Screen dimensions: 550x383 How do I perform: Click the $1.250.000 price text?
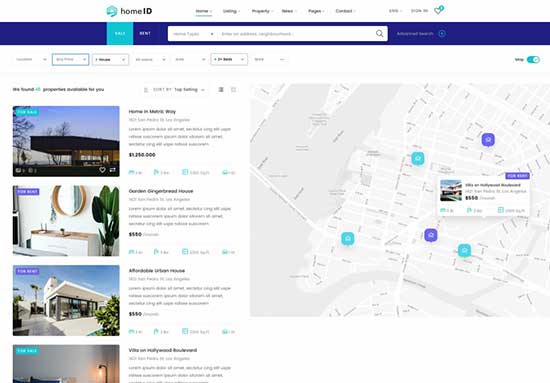tap(142, 155)
